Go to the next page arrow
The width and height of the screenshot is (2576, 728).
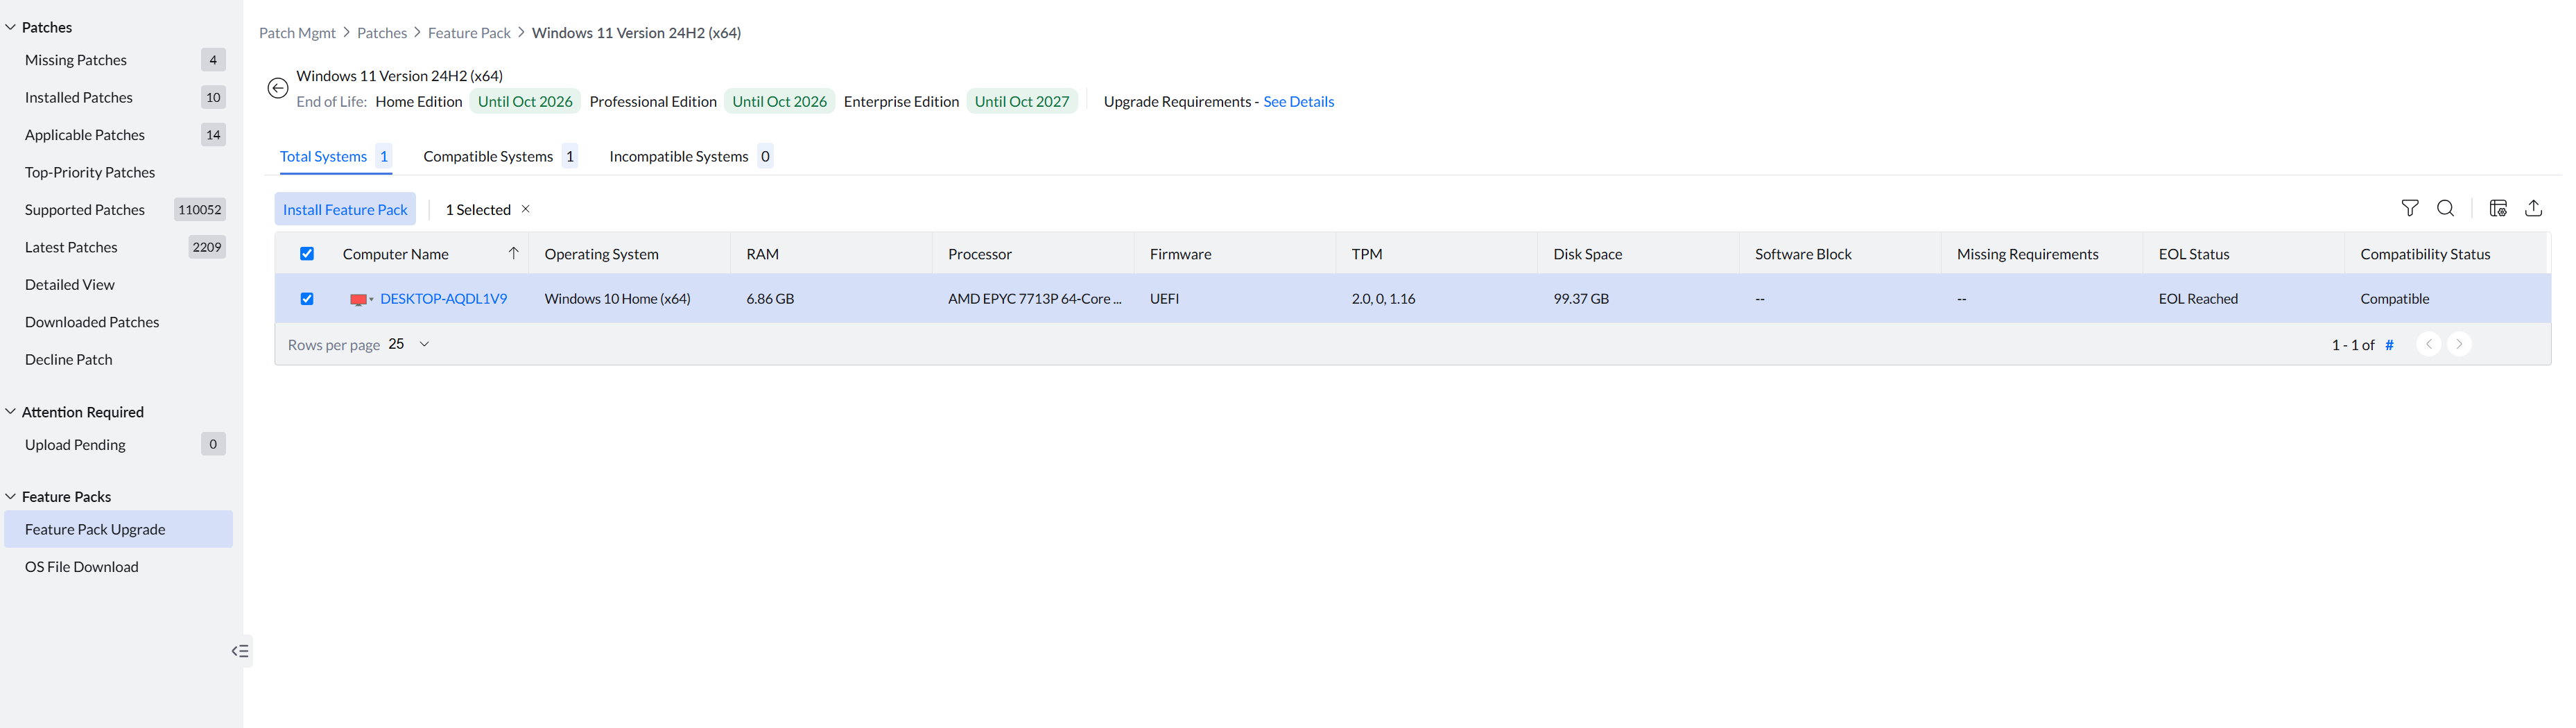coord(2459,344)
